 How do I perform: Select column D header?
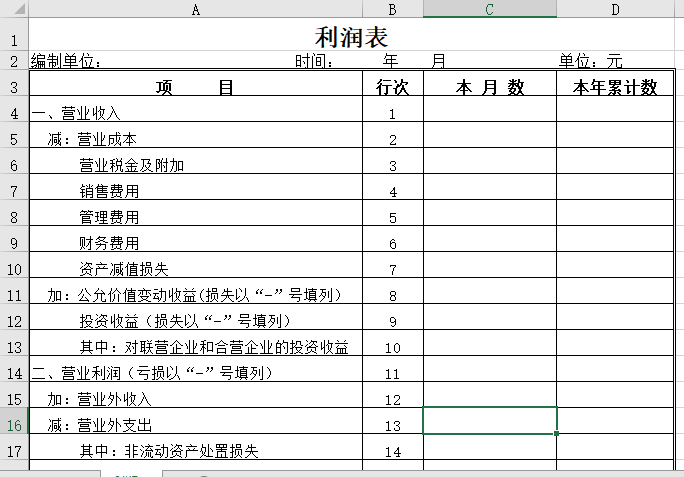[x=615, y=9]
